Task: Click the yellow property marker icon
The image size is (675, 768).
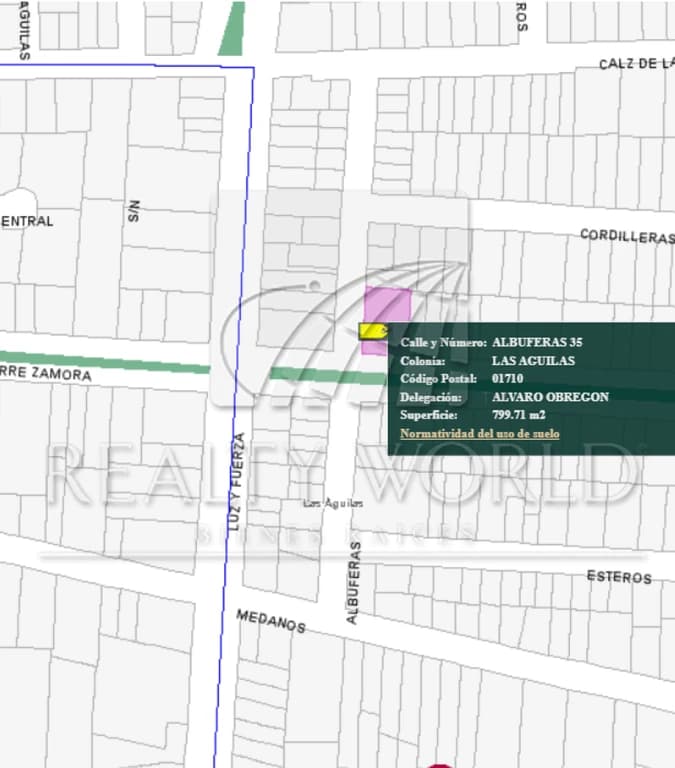Action: tap(373, 330)
